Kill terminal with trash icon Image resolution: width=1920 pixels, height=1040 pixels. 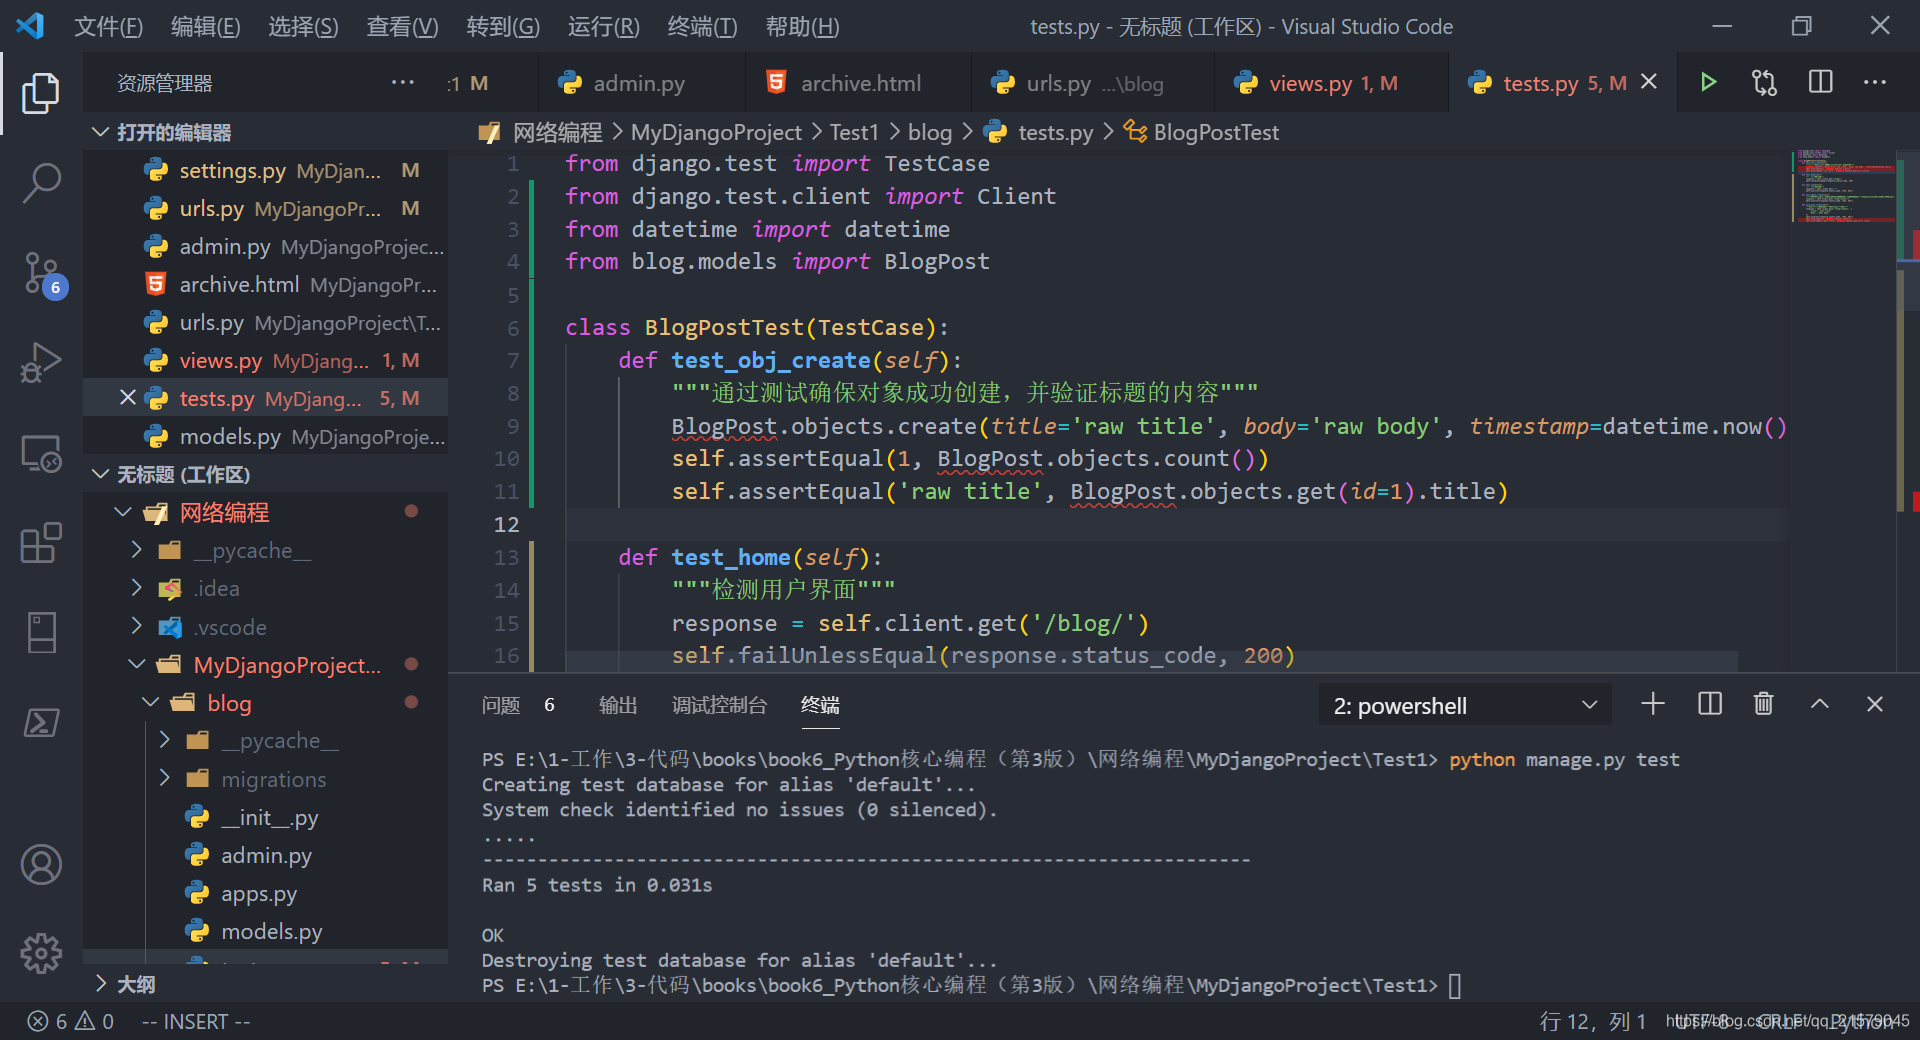point(1764,704)
